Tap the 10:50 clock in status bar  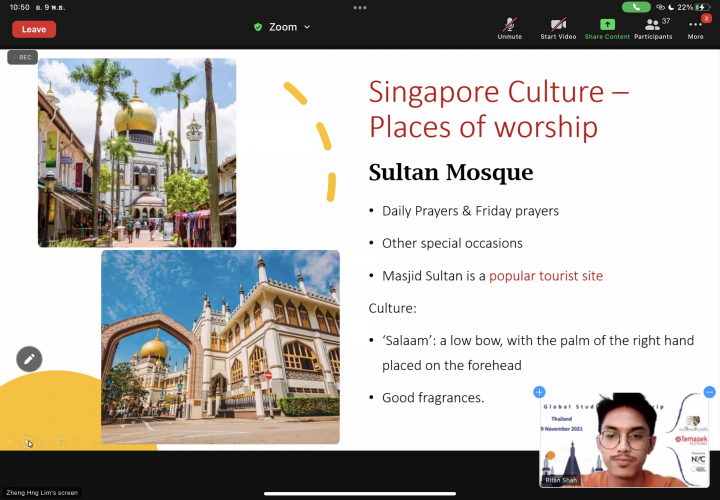pyautogui.click(x=19, y=7)
